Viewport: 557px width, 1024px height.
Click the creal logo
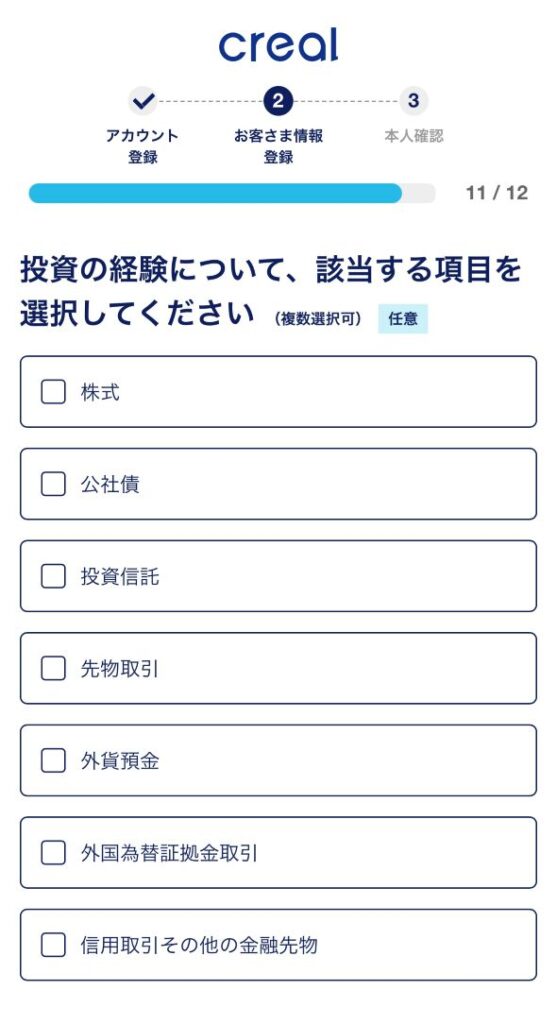[278, 45]
